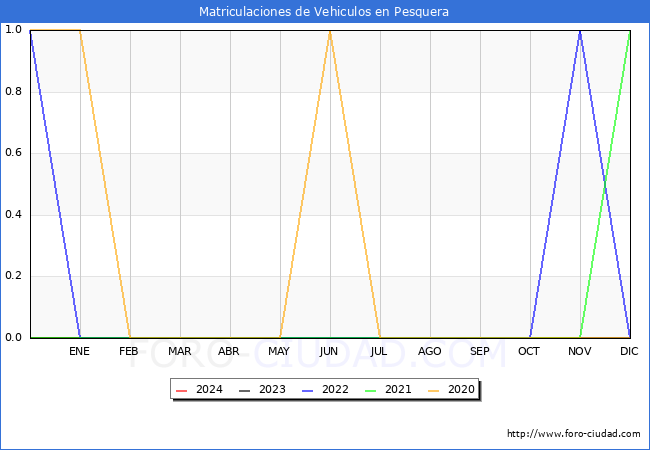Screen dimensions: 650x450
Task: Click the JUN month axis label
Action: (329, 351)
